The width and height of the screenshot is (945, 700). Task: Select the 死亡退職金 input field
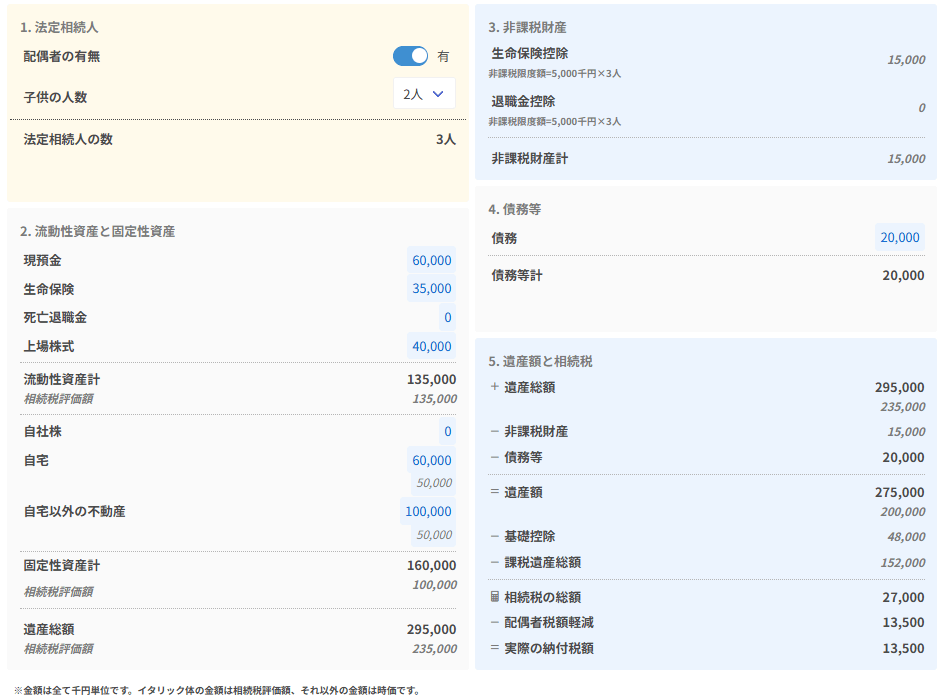click(x=447, y=317)
